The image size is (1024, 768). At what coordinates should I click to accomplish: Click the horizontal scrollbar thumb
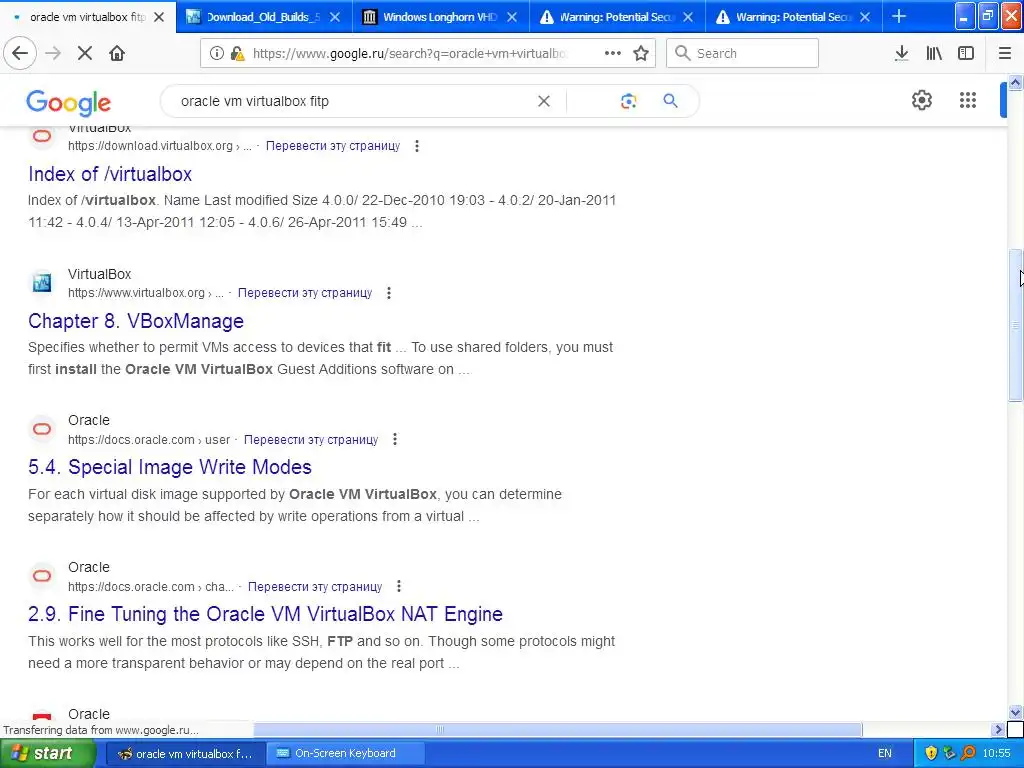point(558,729)
